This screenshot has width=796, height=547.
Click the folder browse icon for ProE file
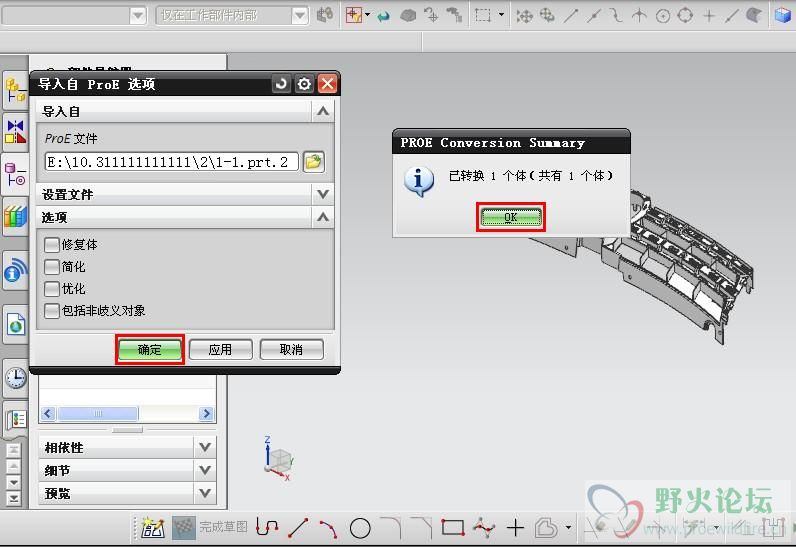(314, 162)
